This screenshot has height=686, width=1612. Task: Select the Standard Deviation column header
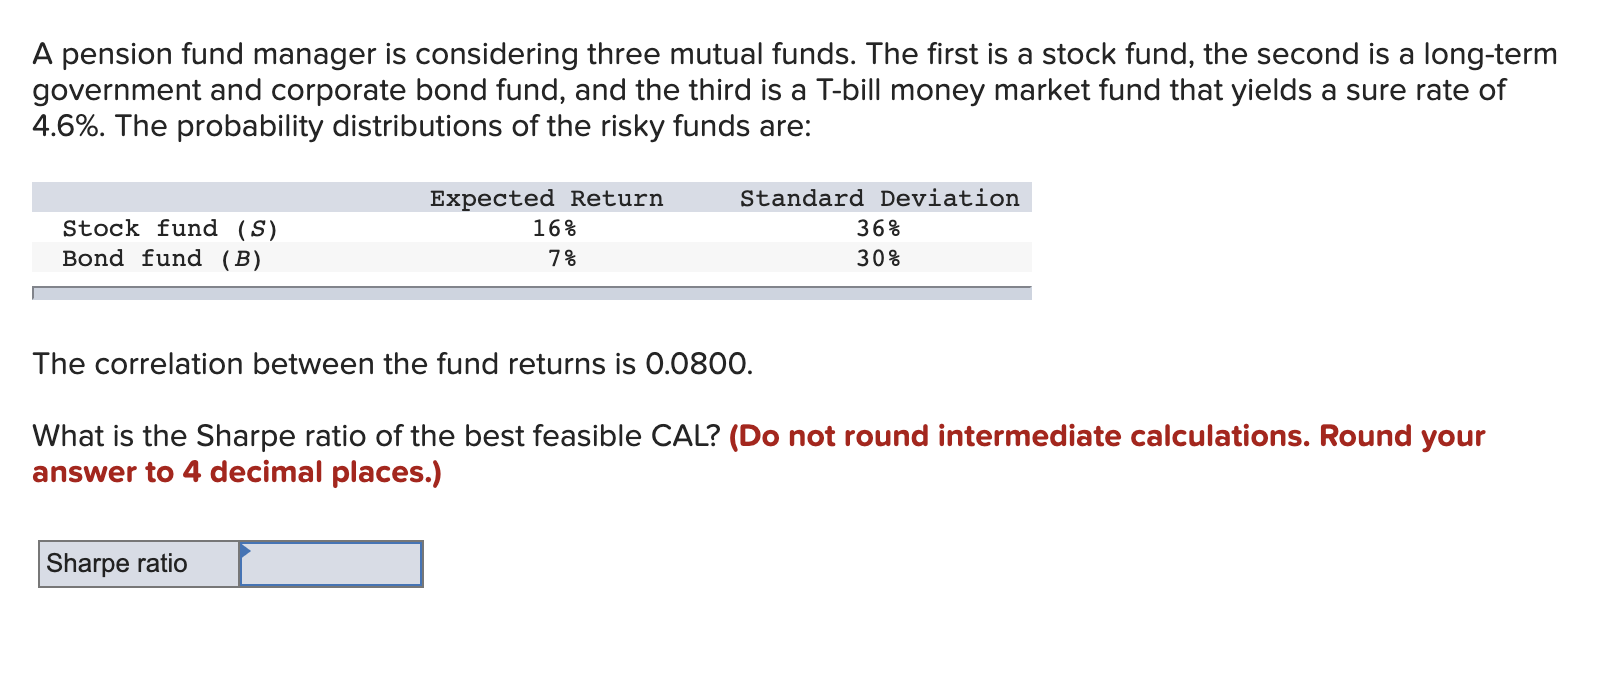point(881,197)
